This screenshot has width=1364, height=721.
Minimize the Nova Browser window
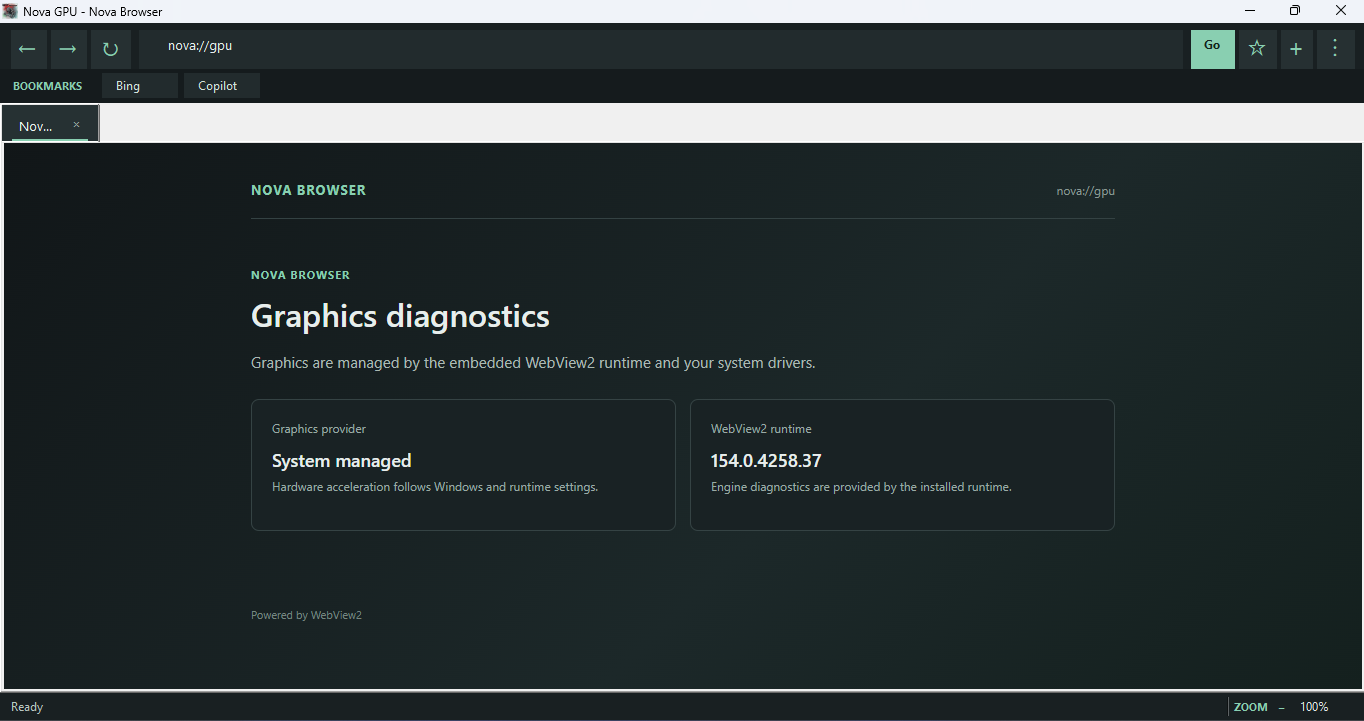coord(1250,11)
